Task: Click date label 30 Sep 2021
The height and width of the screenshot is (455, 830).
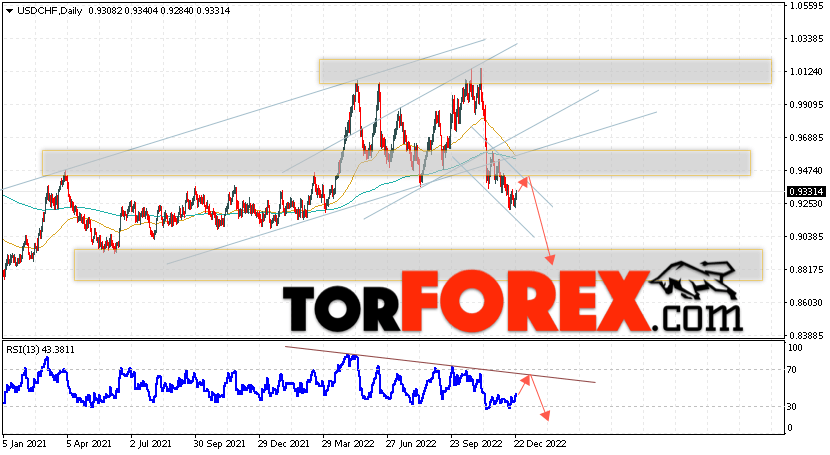Action: pyautogui.click(x=219, y=443)
